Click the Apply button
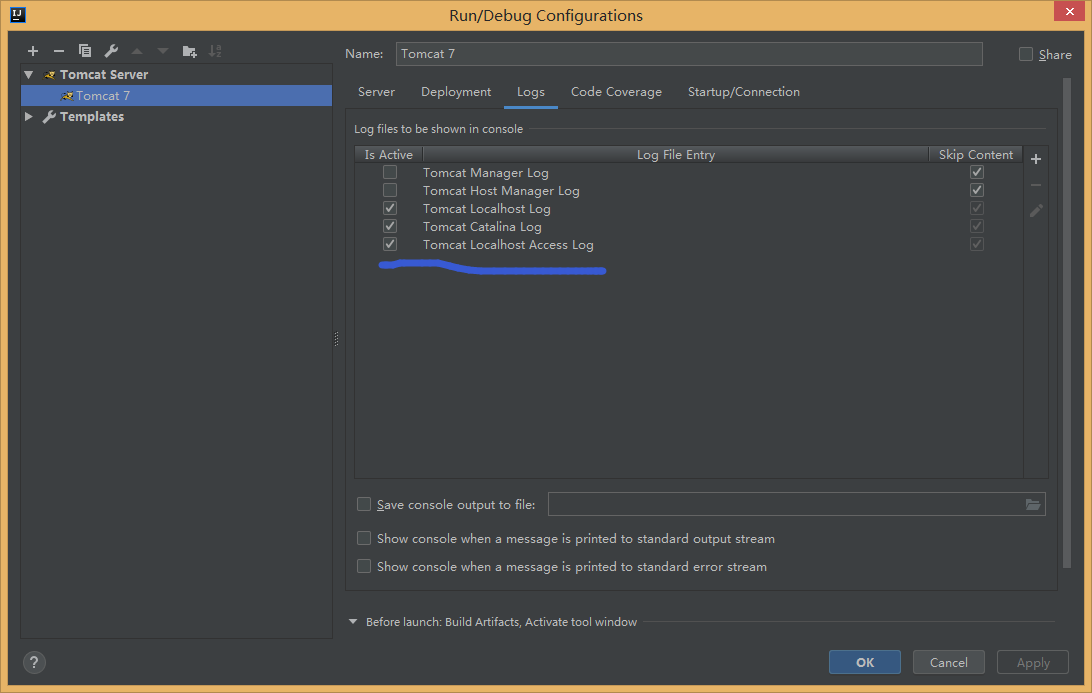Viewport: 1092px width, 693px height. point(1033,662)
